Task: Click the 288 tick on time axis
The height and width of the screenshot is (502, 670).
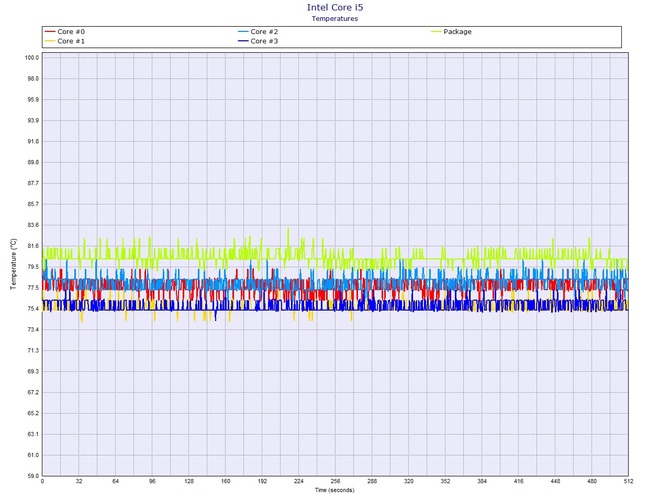Action: point(372,481)
